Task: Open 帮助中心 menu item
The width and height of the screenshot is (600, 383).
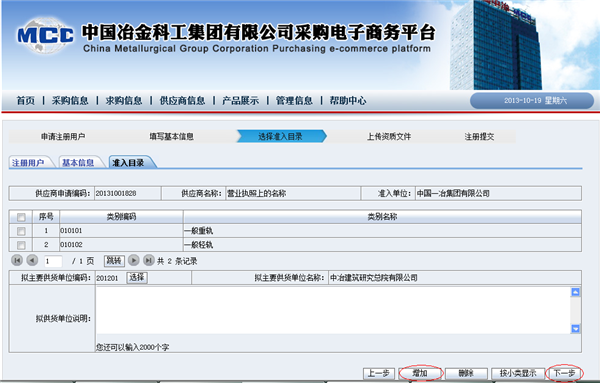Action: point(348,101)
